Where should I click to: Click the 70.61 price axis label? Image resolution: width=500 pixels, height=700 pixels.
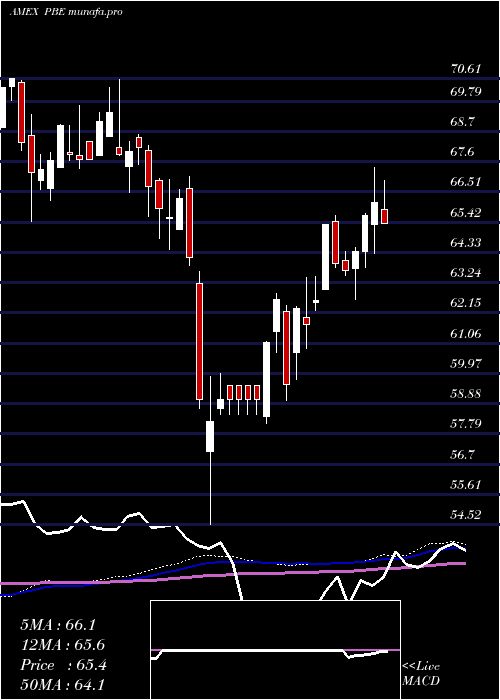click(x=467, y=69)
